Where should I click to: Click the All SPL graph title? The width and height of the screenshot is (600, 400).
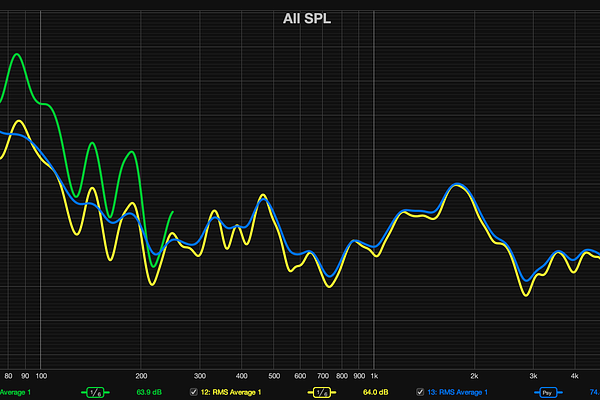299,18
